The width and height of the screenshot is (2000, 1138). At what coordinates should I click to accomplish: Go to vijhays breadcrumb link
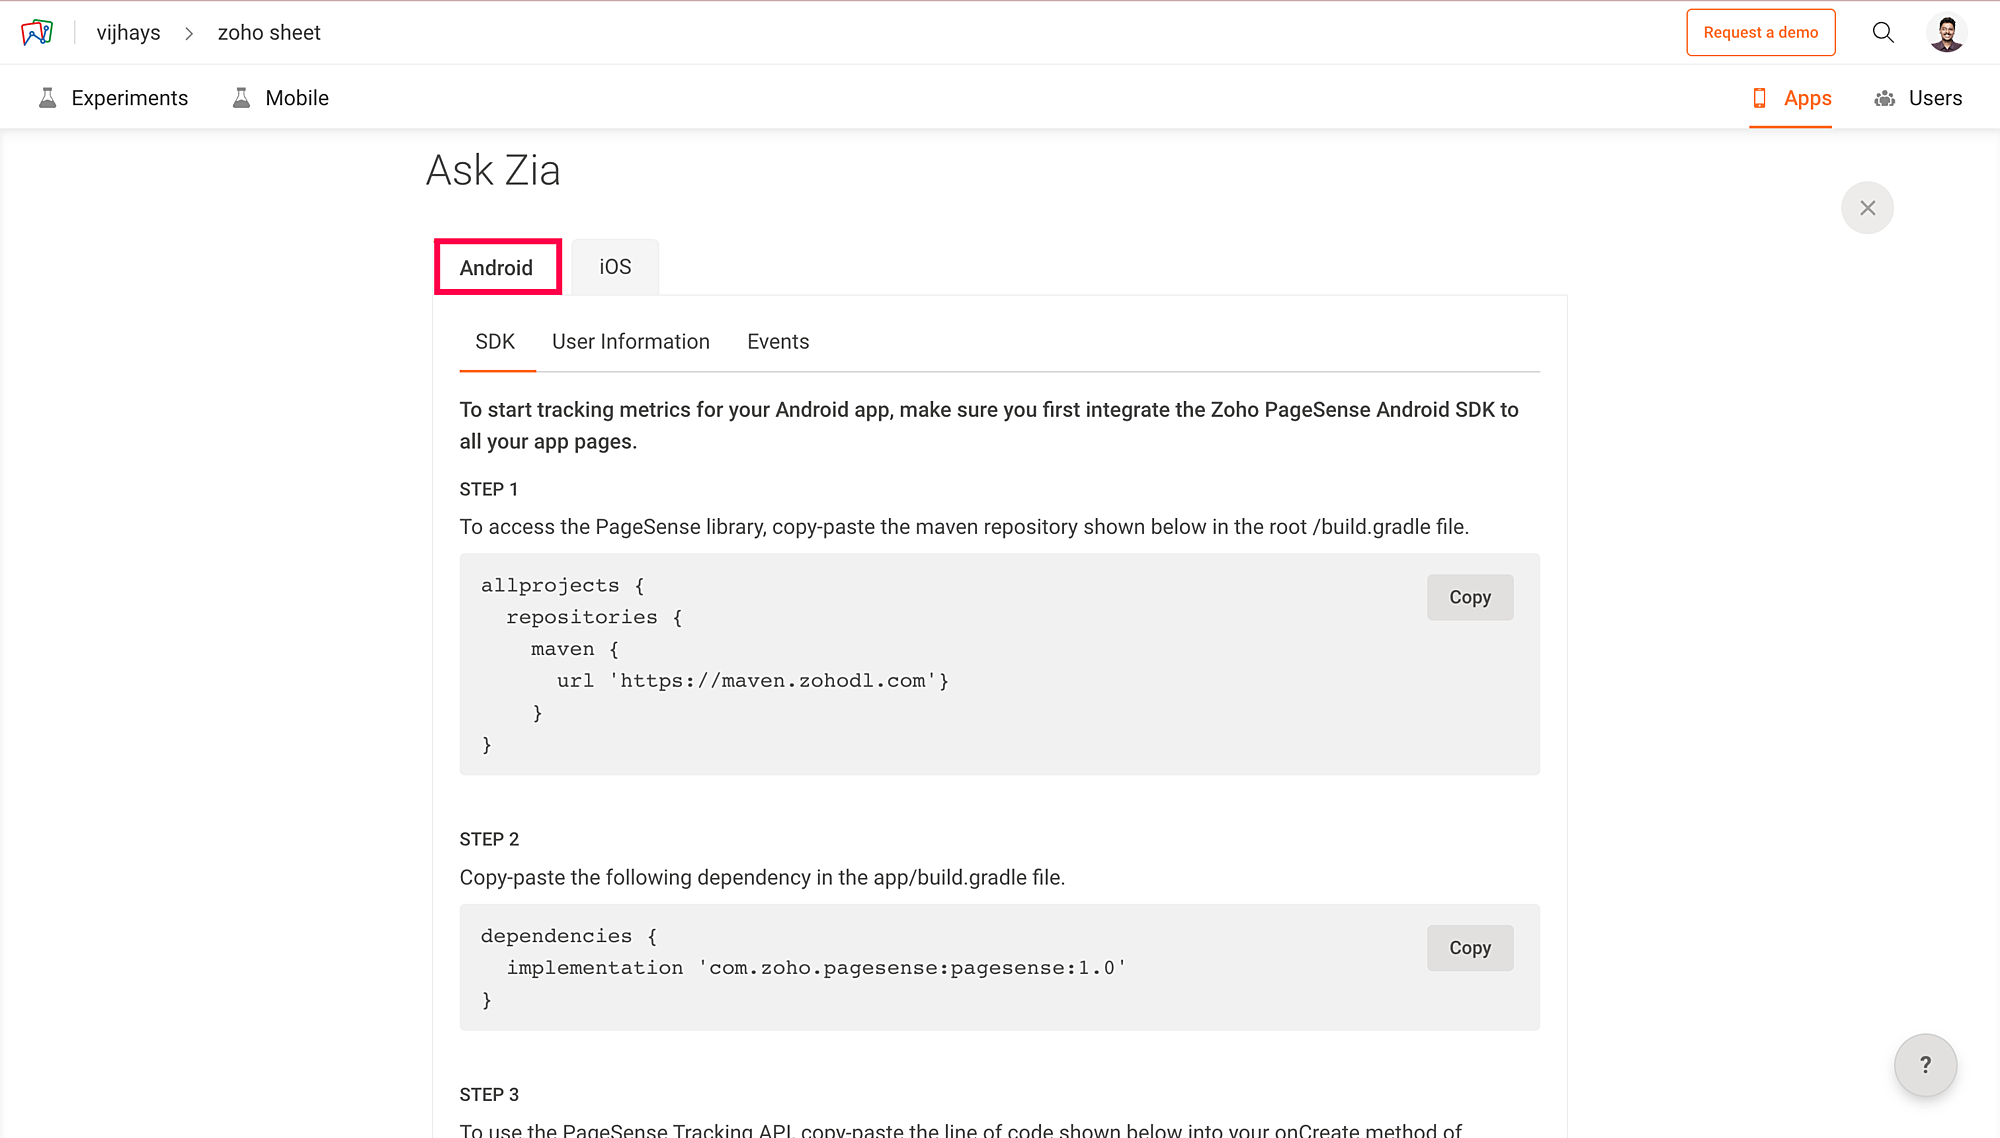point(128,33)
